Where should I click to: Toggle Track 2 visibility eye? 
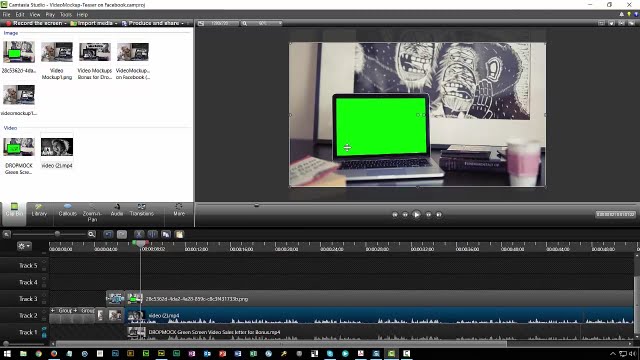point(44,312)
